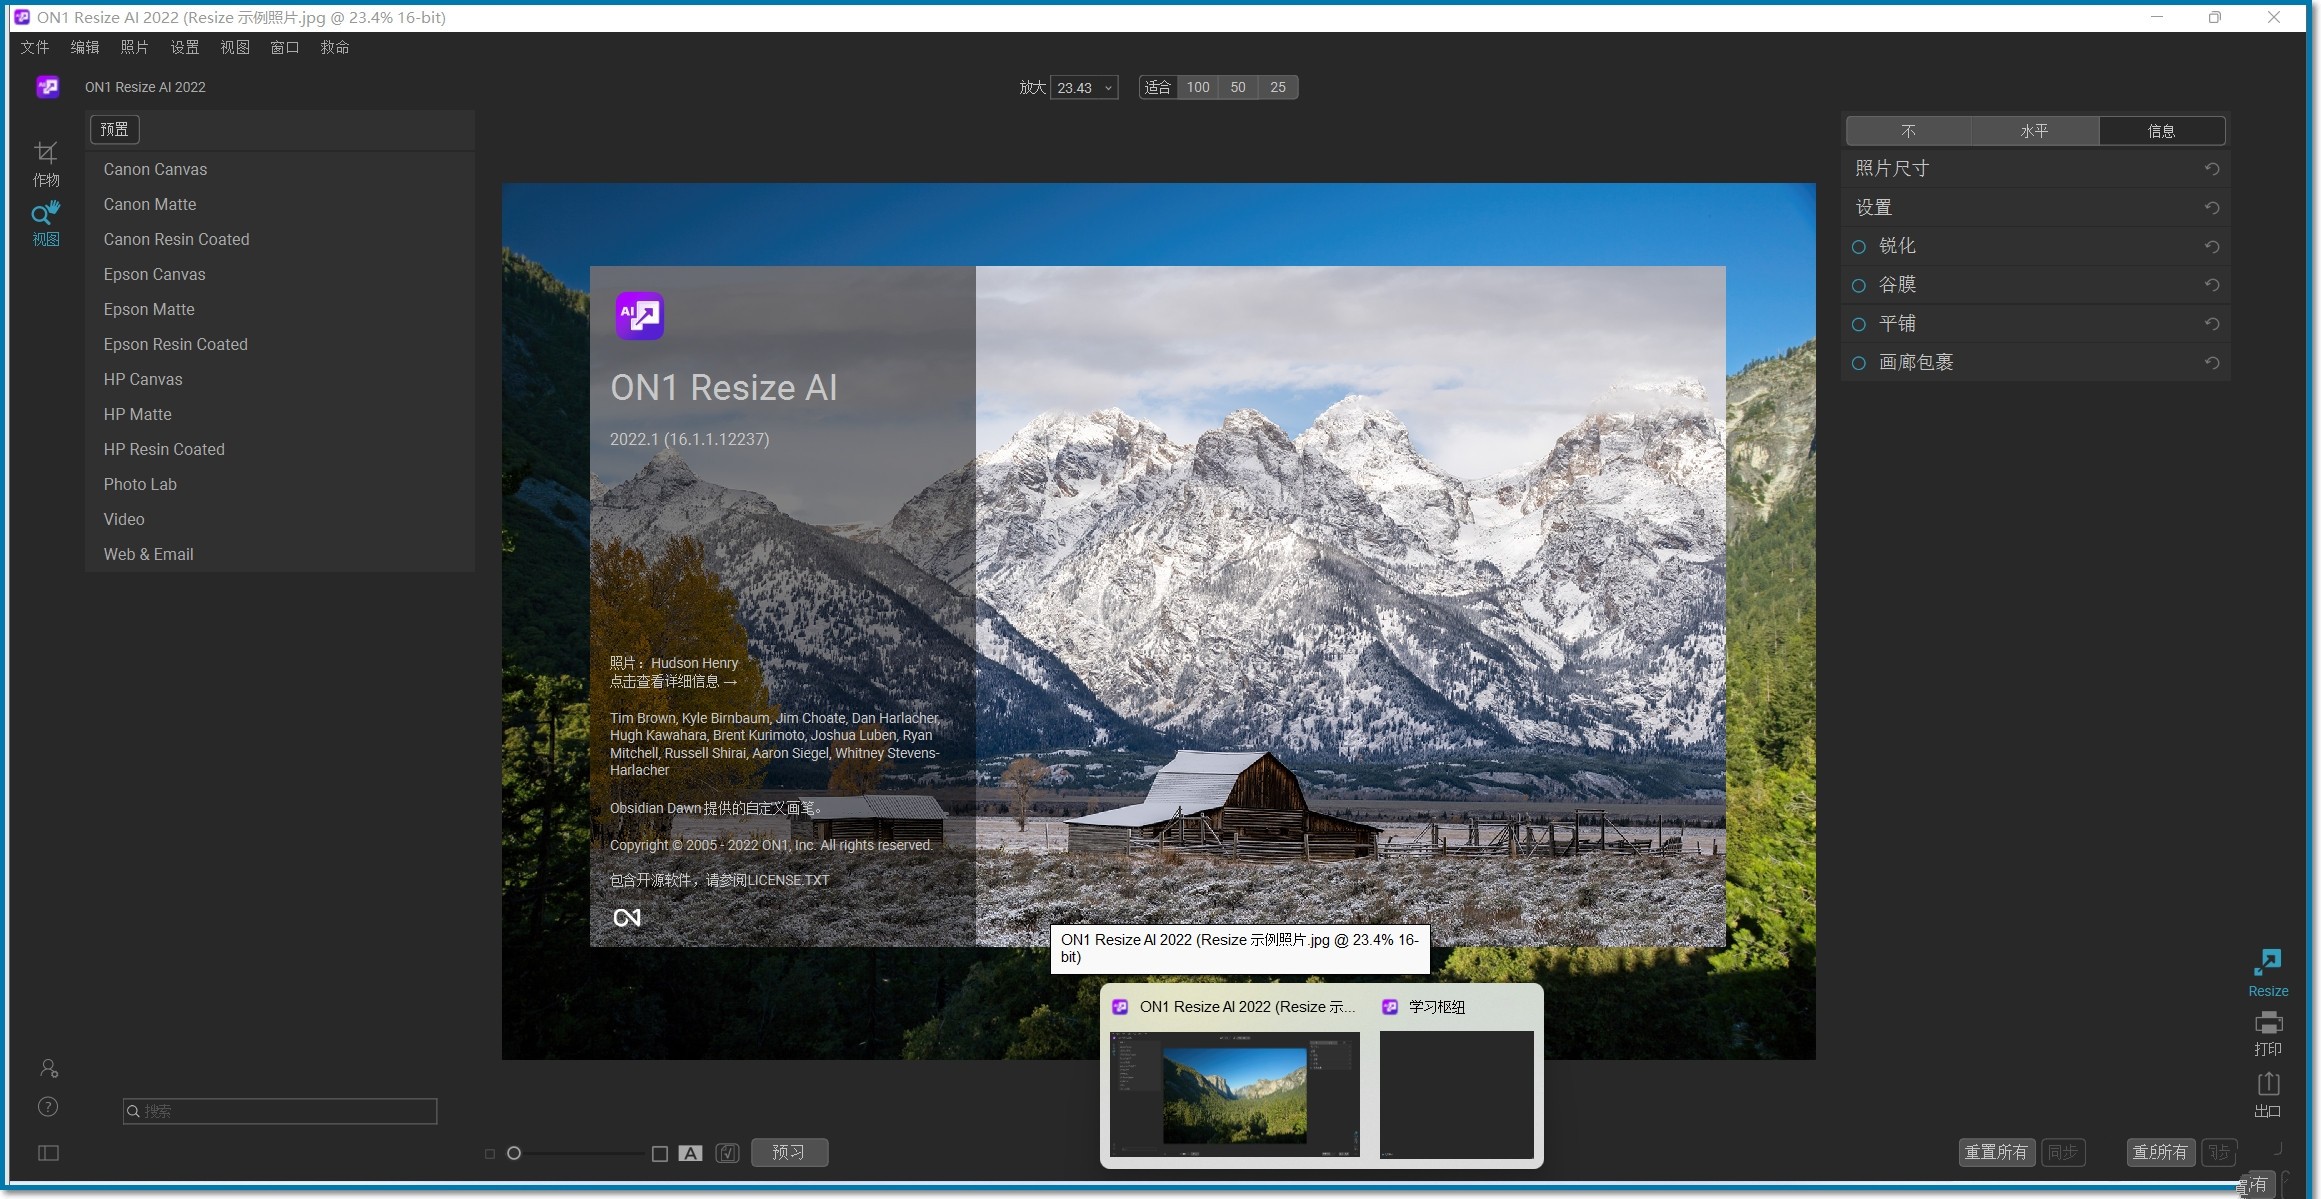This screenshot has width=2321, height=1199.
Task: Toggle the soft proofing checkmark icon
Action: coord(728,1153)
